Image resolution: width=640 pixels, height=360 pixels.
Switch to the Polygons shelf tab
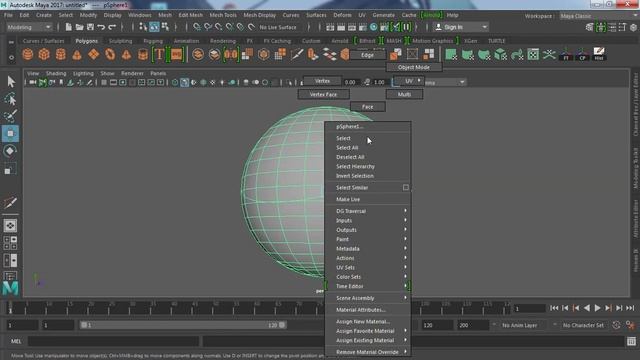(x=87, y=41)
